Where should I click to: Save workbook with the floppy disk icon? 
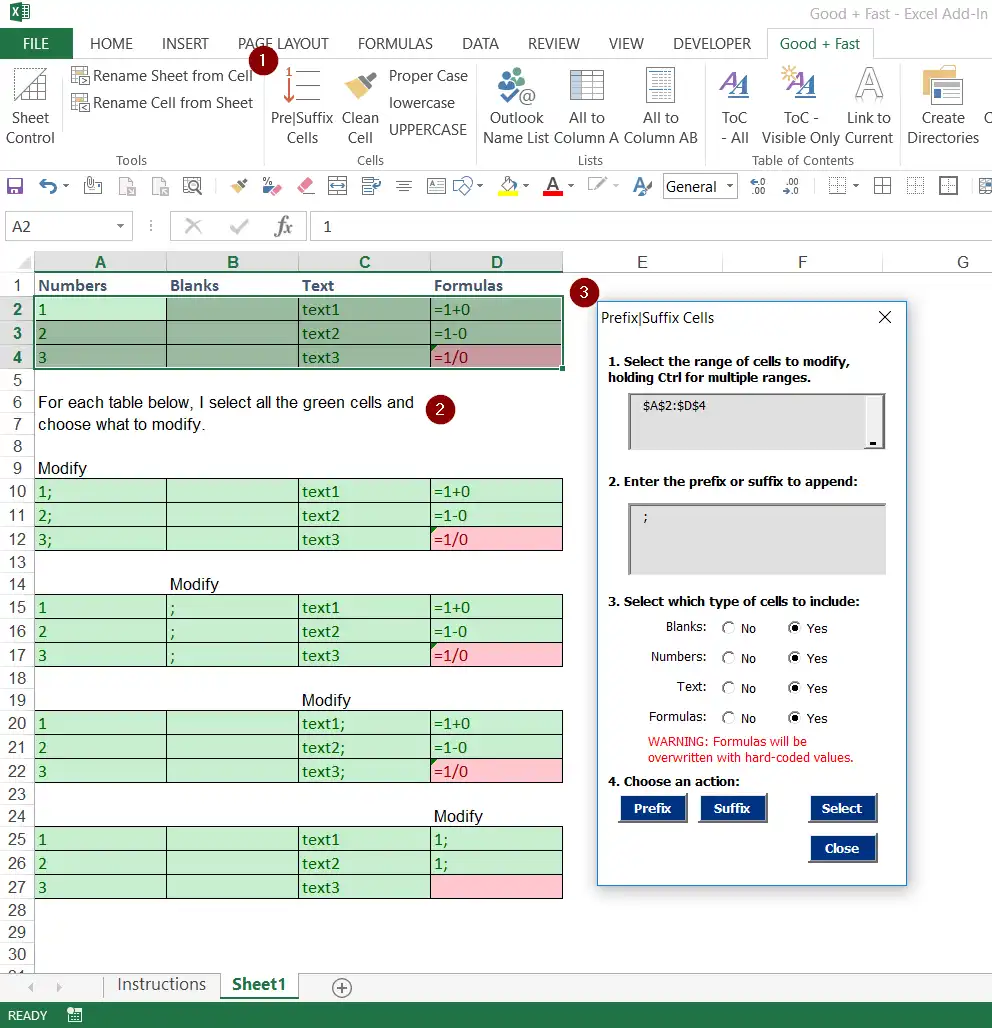[x=15, y=186]
